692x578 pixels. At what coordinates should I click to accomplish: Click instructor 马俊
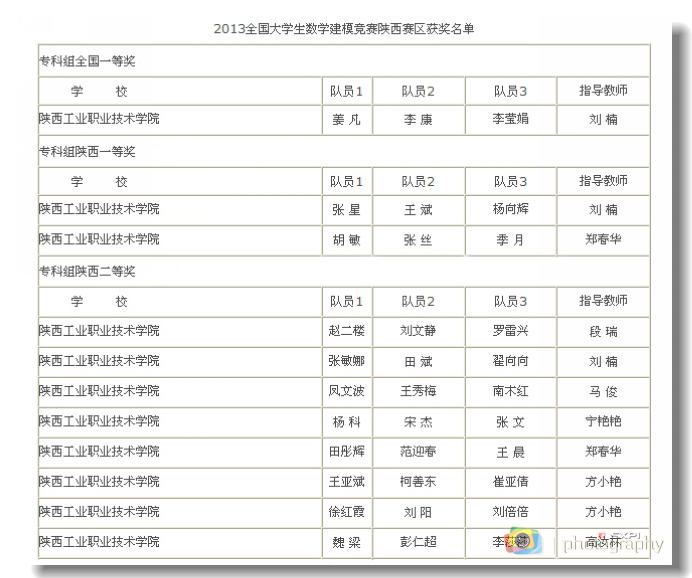pos(603,392)
